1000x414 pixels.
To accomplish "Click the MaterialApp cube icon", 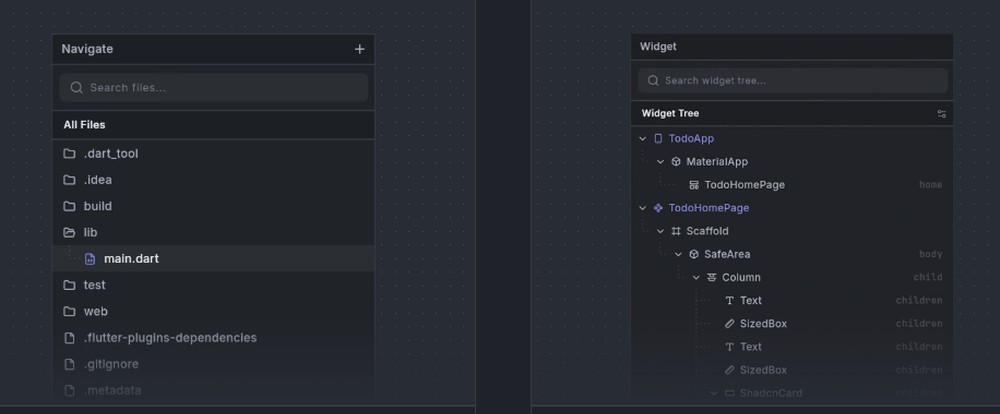I will (676, 161).
